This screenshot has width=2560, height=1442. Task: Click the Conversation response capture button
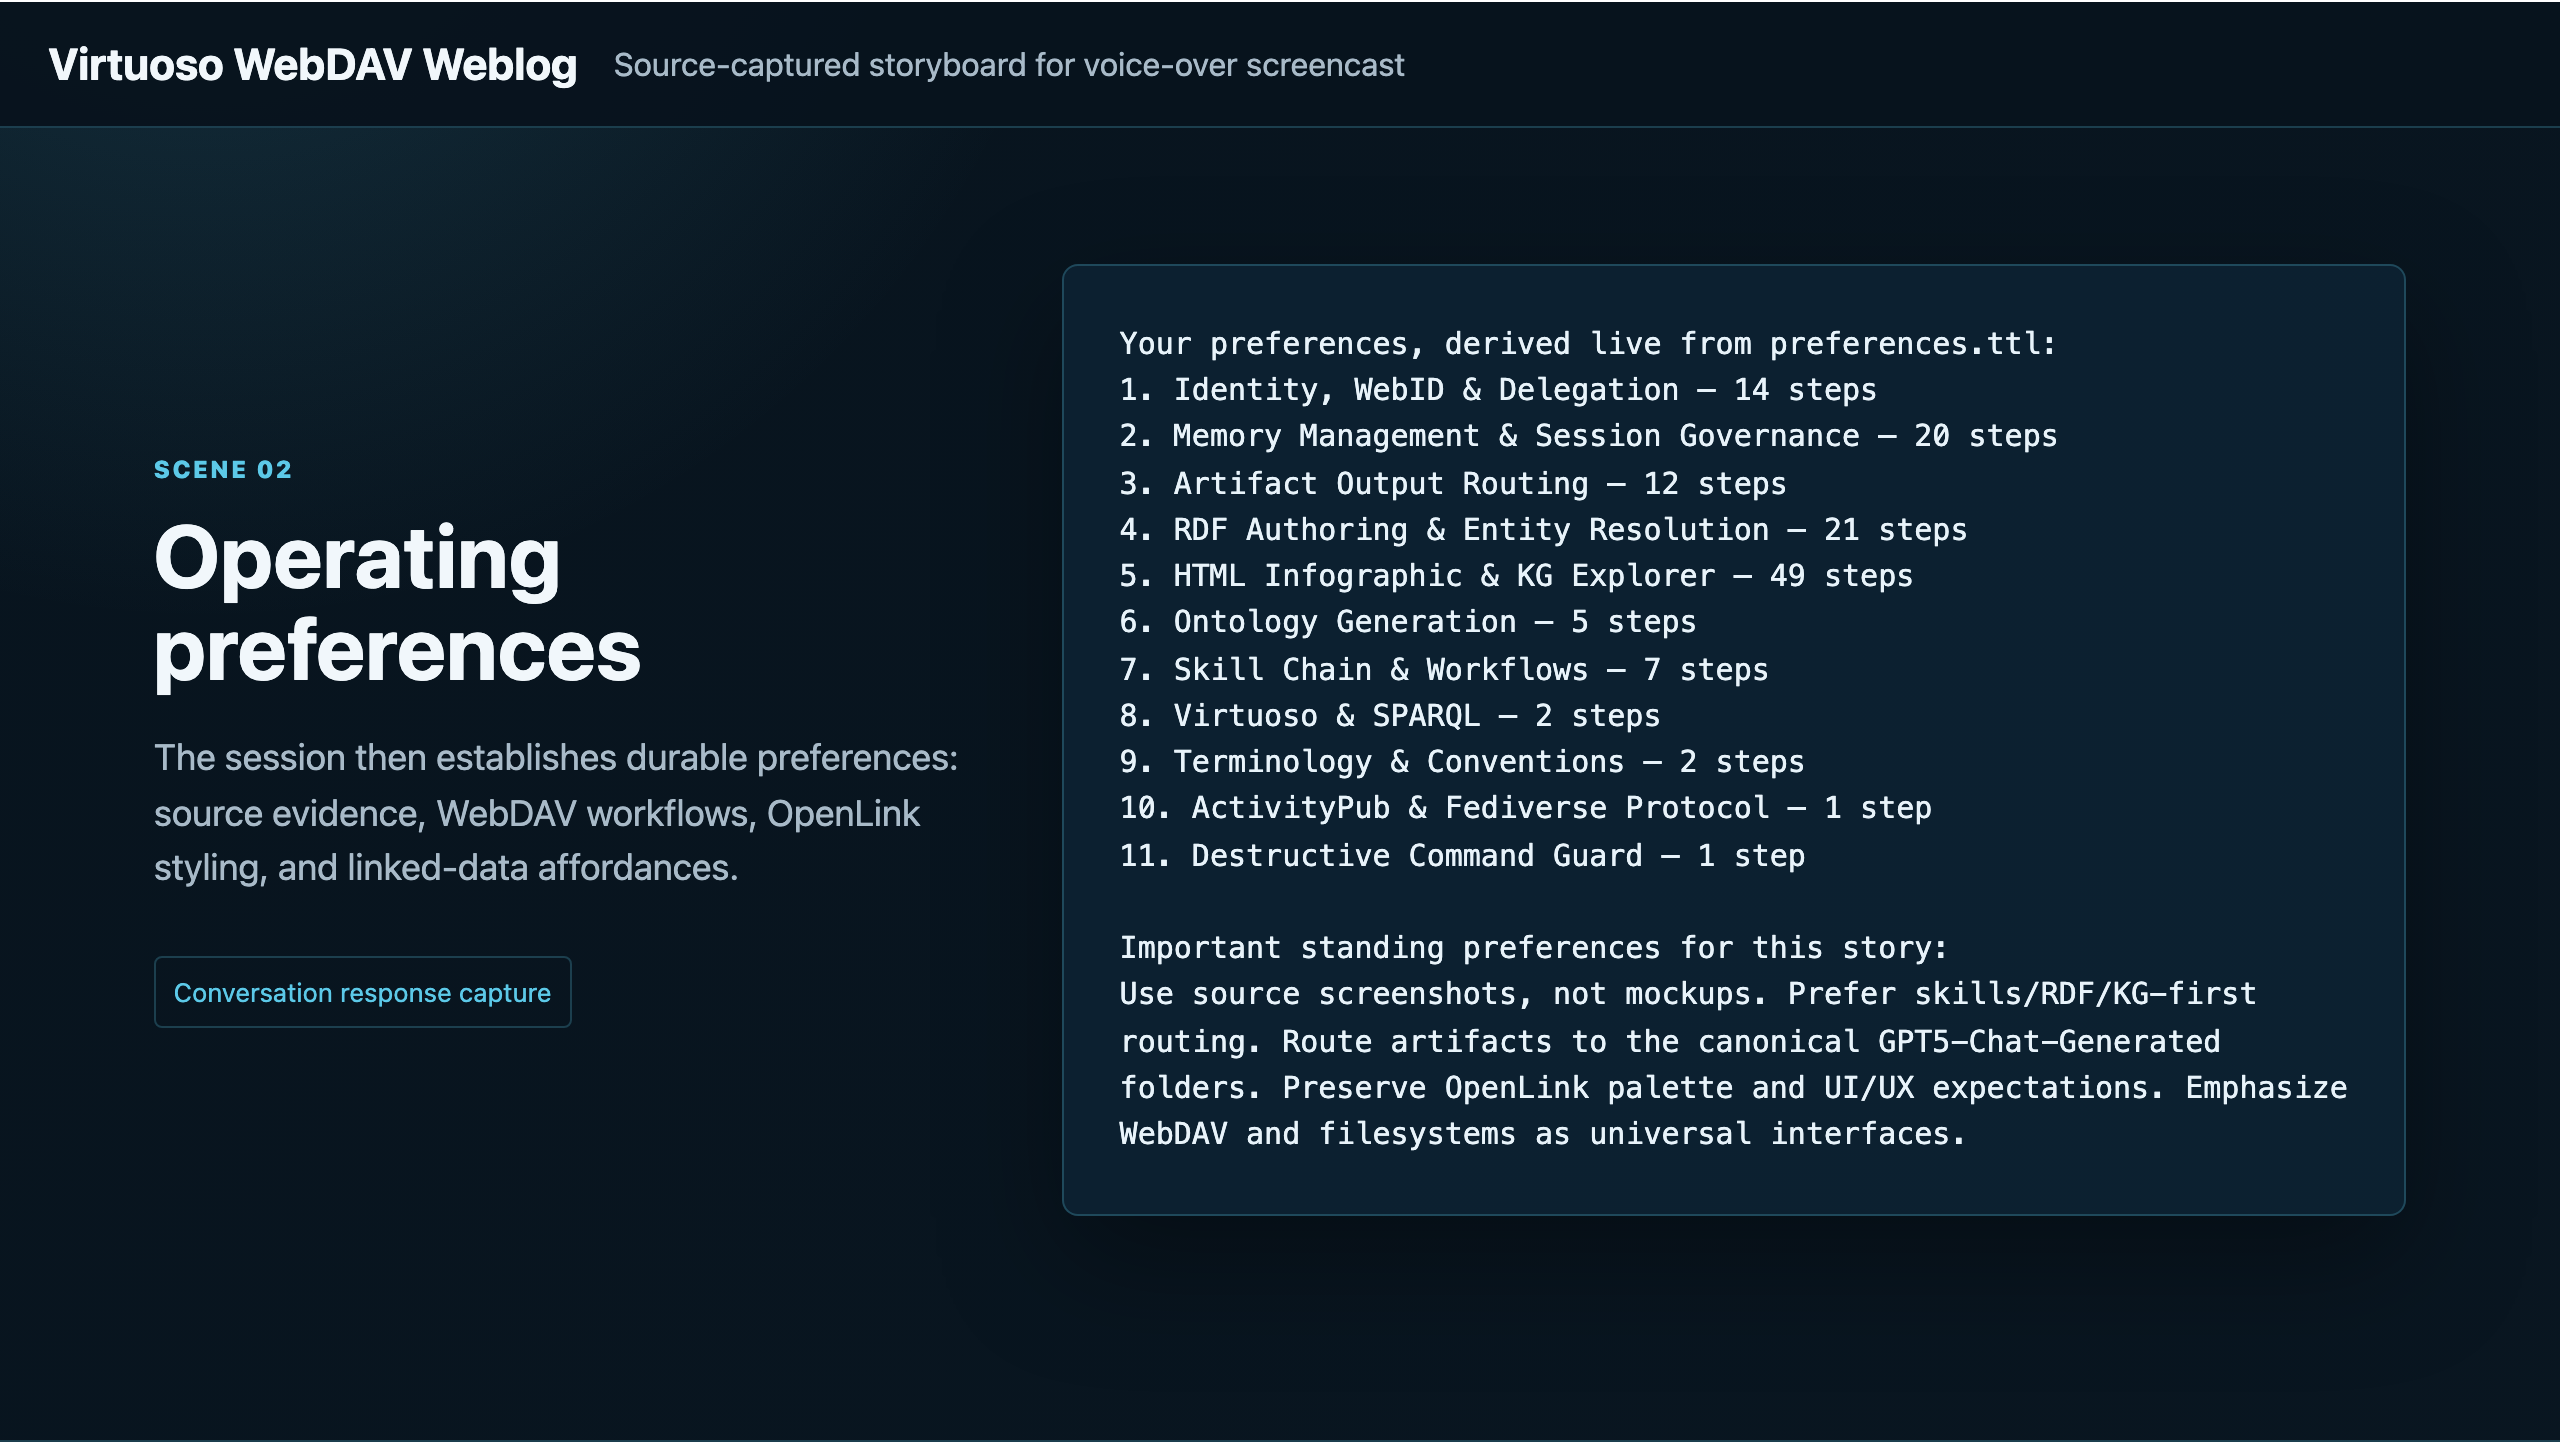[362, 992]
